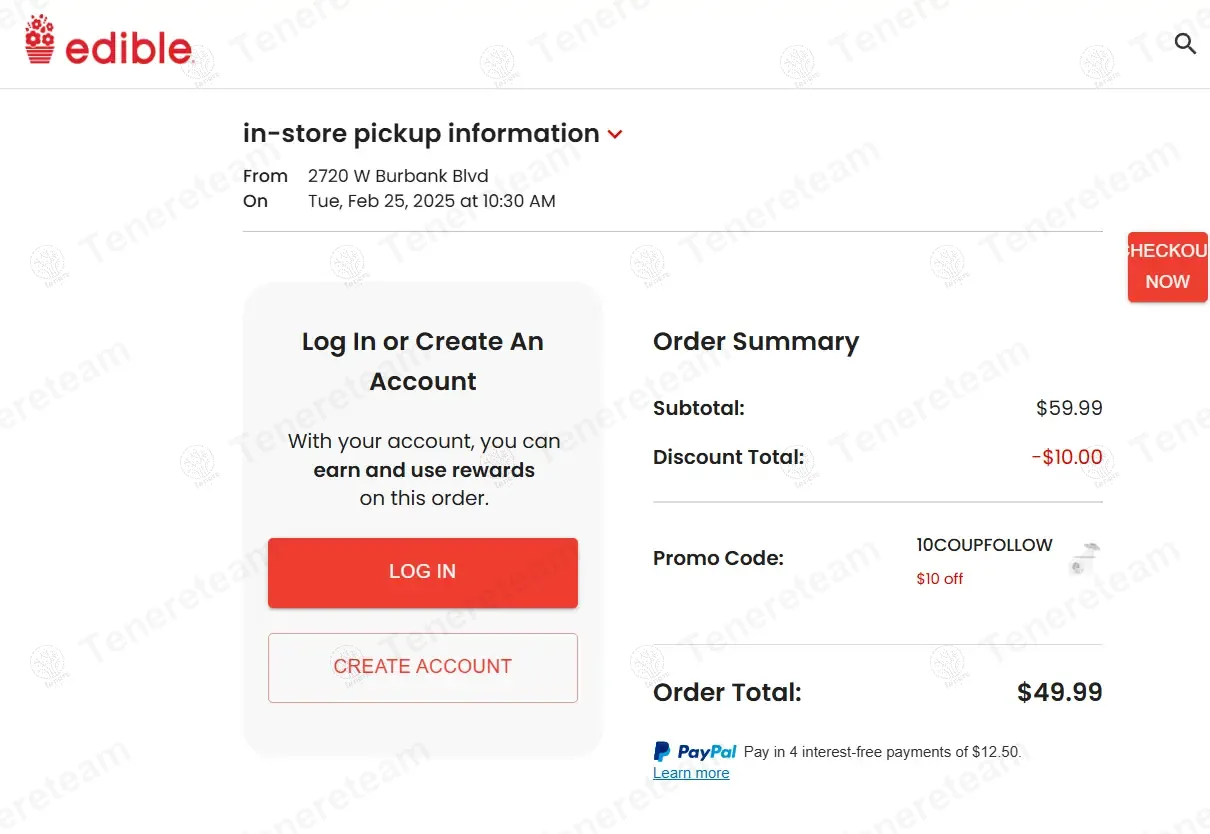Image resolution: width=1210 pixels, height=834 pixels.
Task: Open search with the magnifier icon
Action: (1185, 43)
